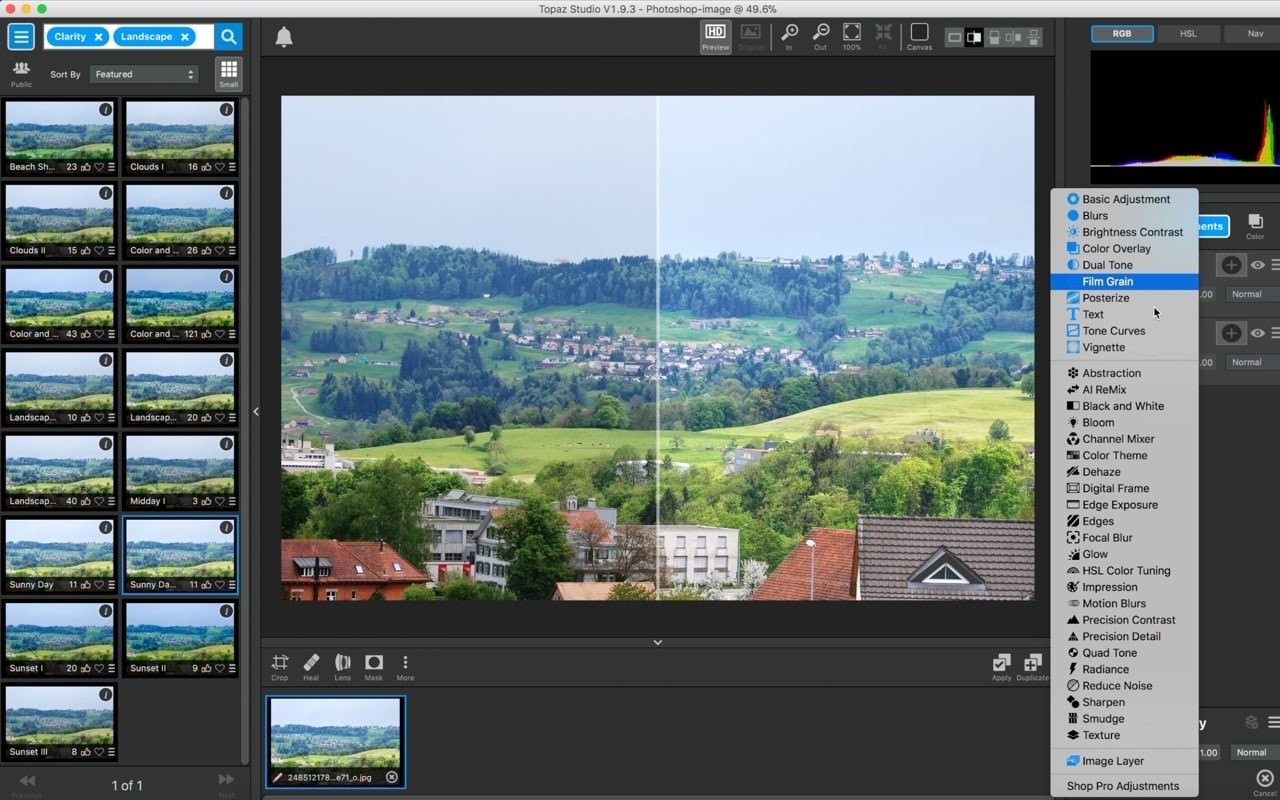Screen dimensions: 1280x800
Task: Click the plus mask button on first adjustment
Action: [1231, 265]
